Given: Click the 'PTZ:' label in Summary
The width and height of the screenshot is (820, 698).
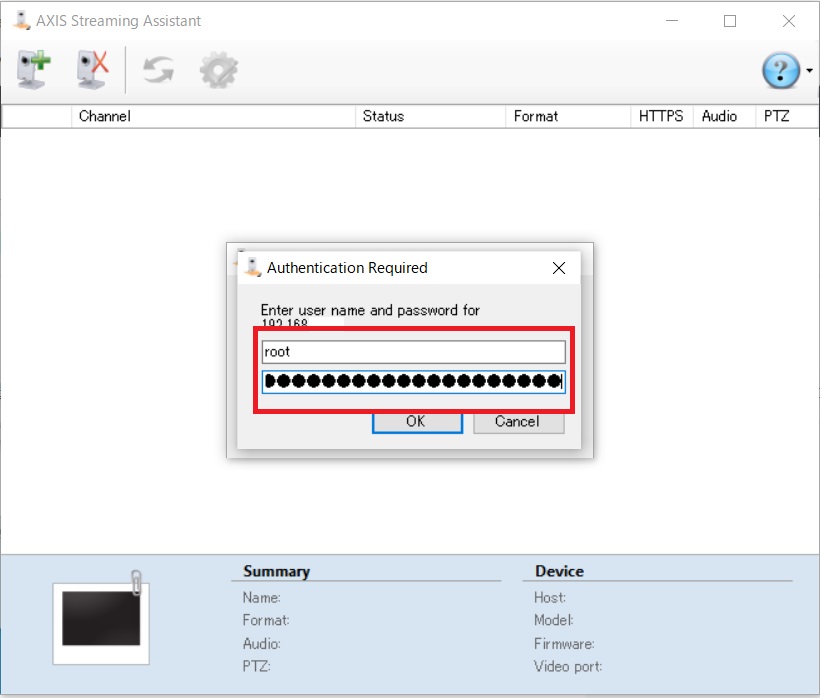Looking at the screenshot, I should (x=256, y=666).
